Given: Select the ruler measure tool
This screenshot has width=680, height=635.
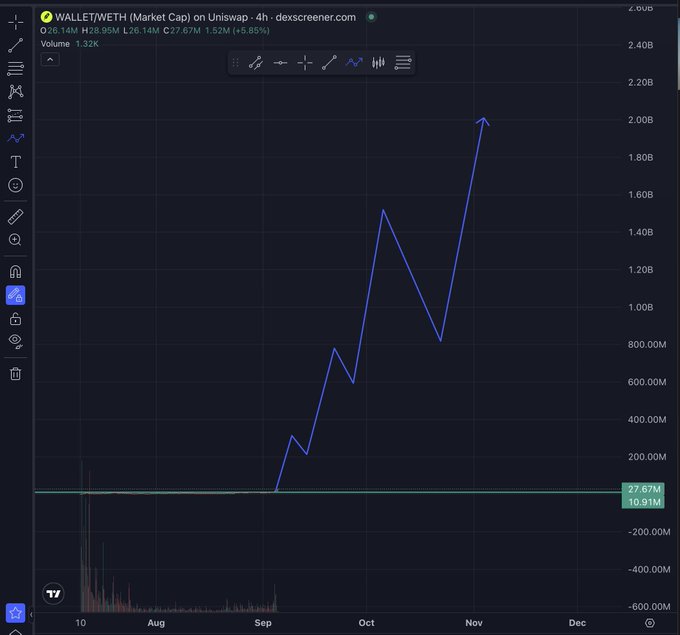Looking at the screenshot, I should 16,217.
